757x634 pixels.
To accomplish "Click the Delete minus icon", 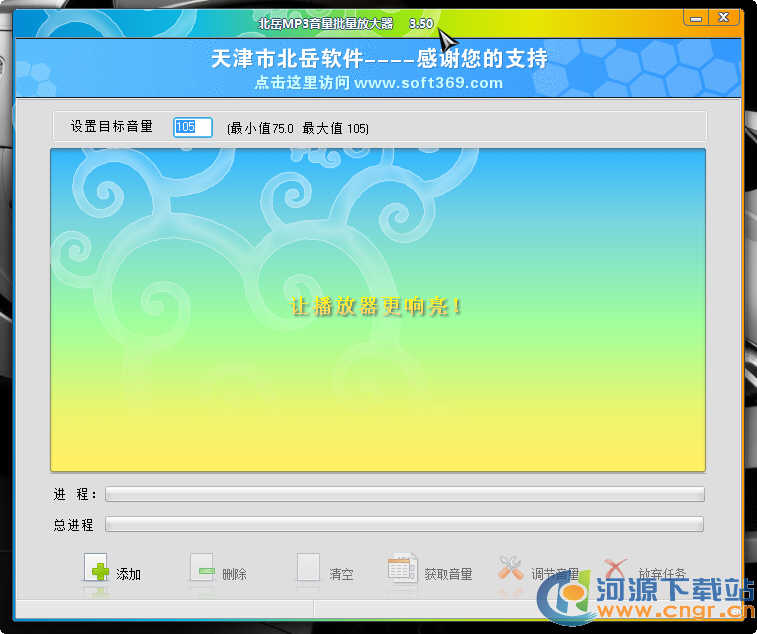I will (202, 567).
